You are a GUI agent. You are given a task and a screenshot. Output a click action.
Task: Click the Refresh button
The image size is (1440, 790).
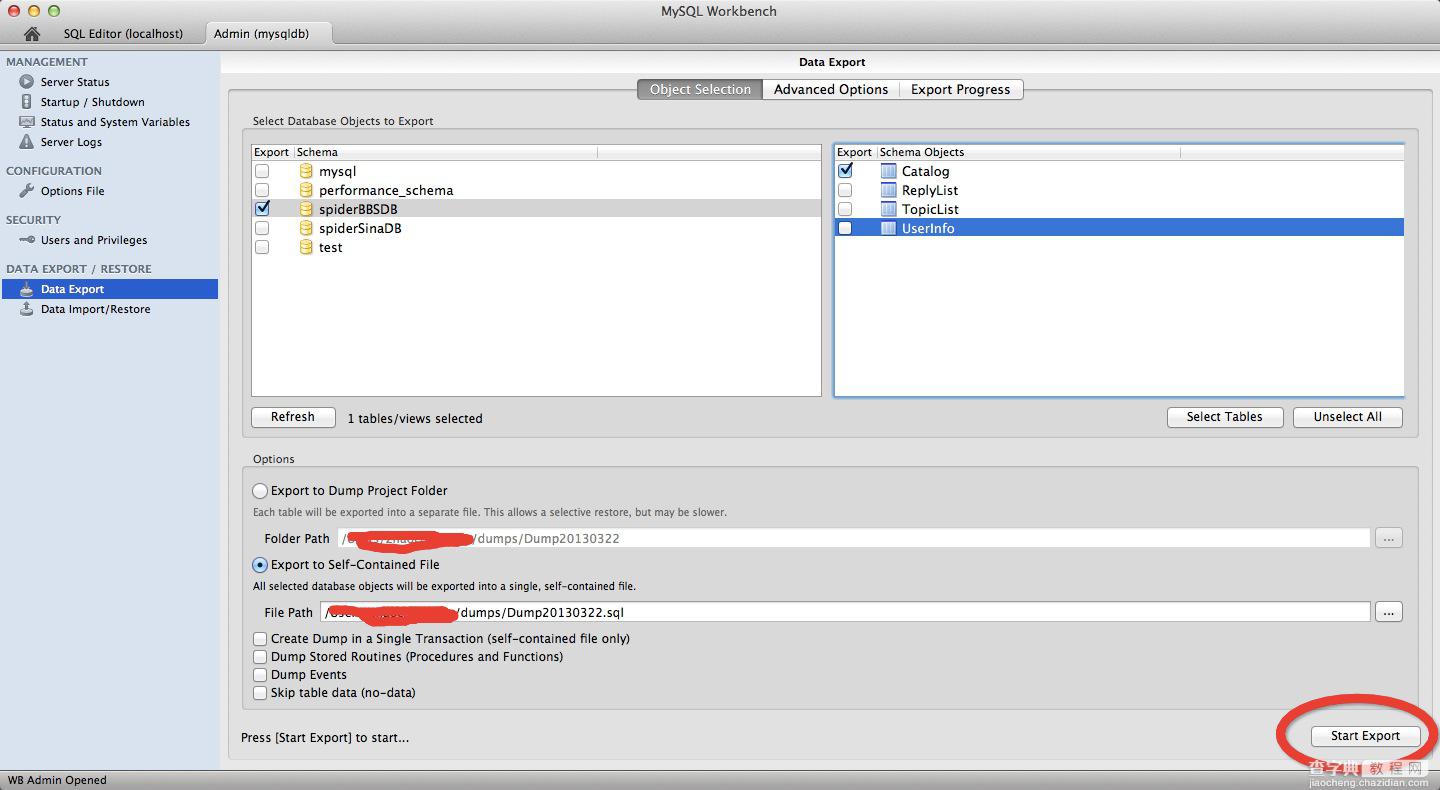tap(293, 417)
